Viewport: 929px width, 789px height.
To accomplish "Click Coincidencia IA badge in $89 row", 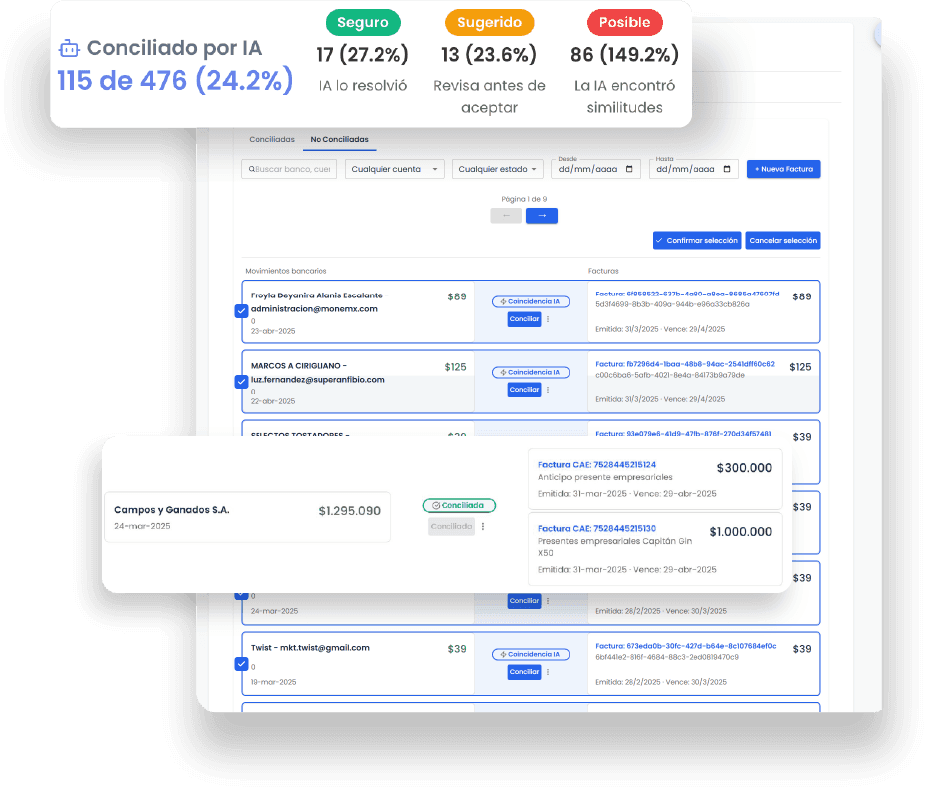I will click(531, 302).
